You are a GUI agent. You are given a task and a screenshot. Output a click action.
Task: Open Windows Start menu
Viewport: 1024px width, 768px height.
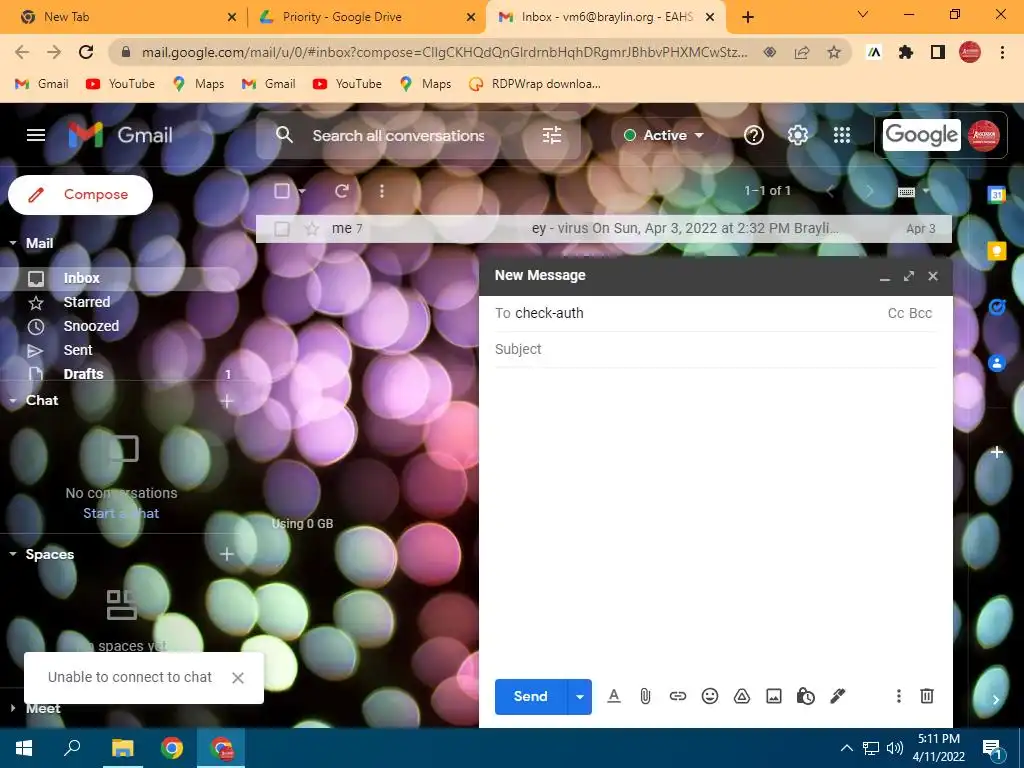(24, 748)
